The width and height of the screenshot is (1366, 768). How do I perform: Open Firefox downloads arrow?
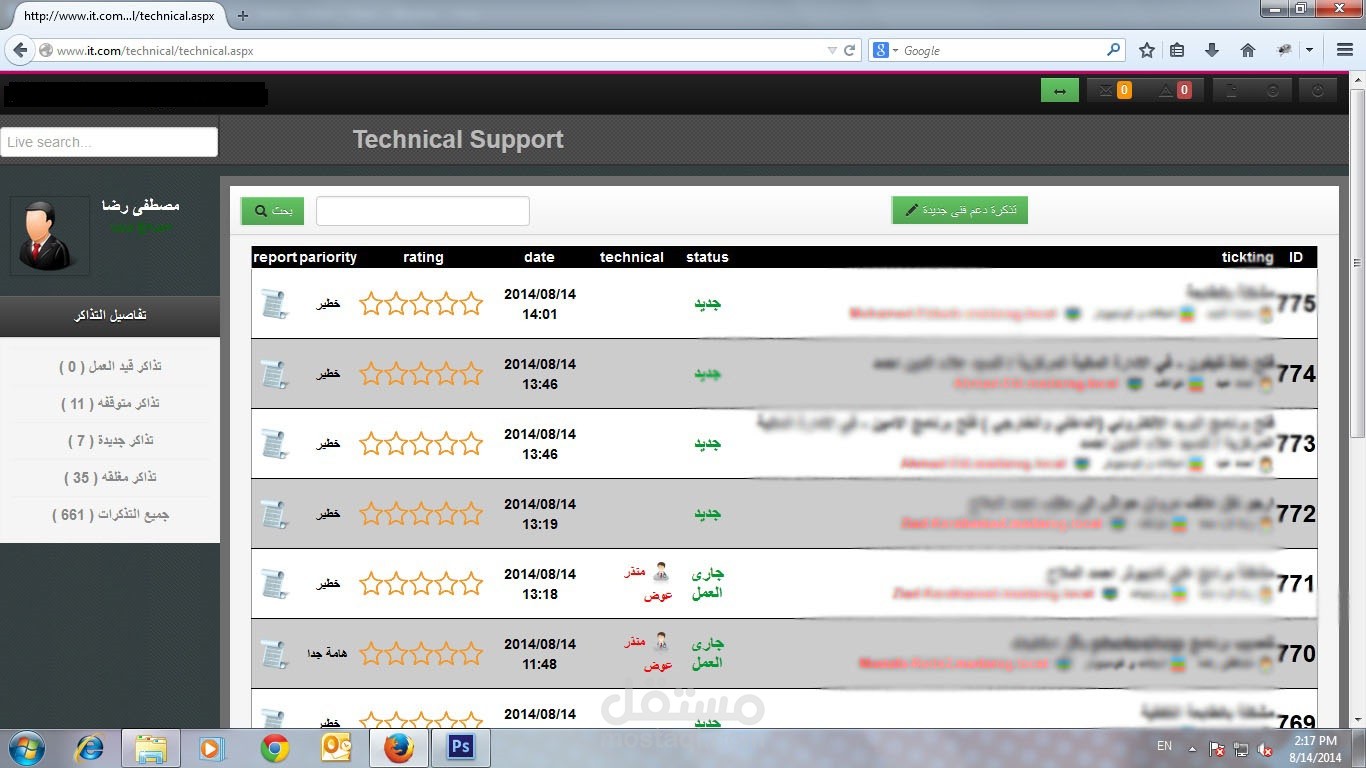[1212, 50]
